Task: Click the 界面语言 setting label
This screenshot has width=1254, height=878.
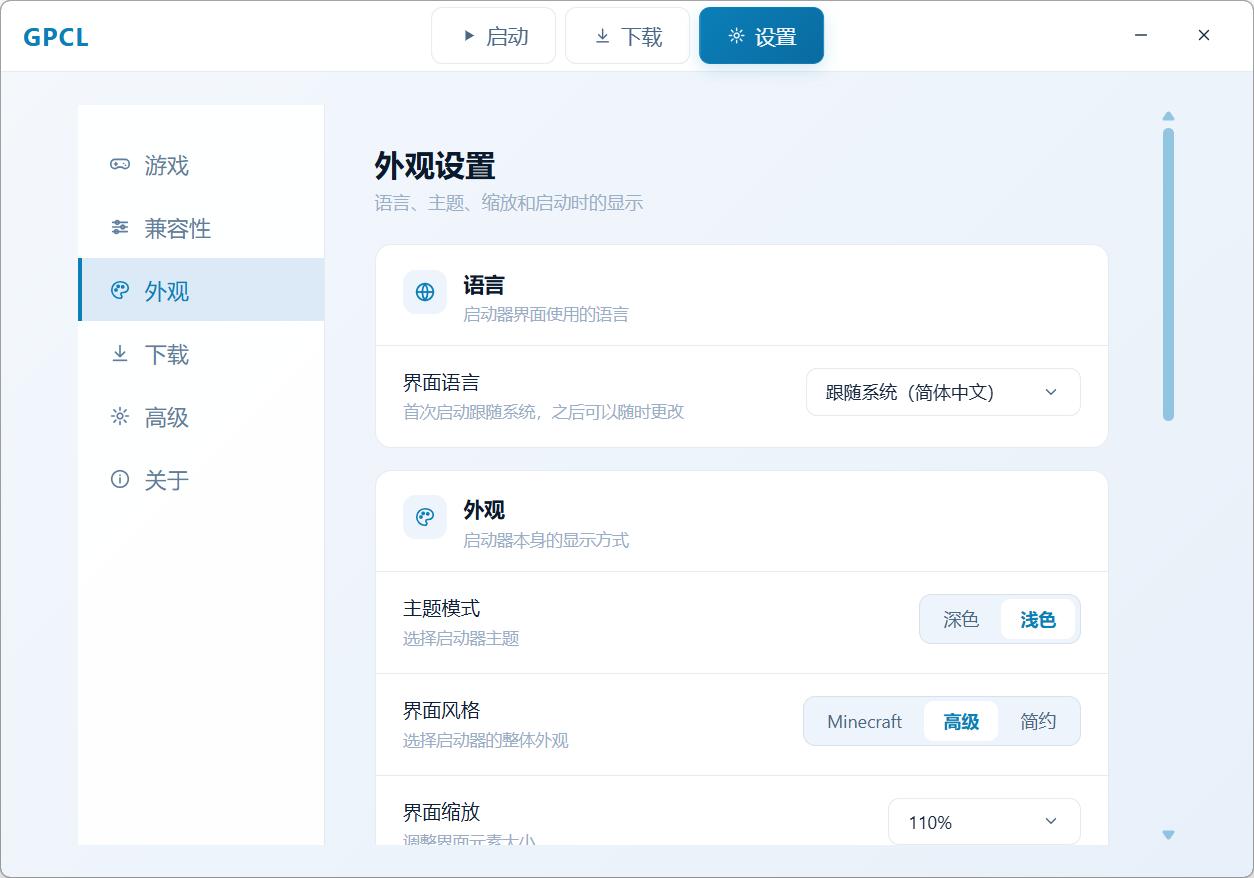Action: pos(441,382)
